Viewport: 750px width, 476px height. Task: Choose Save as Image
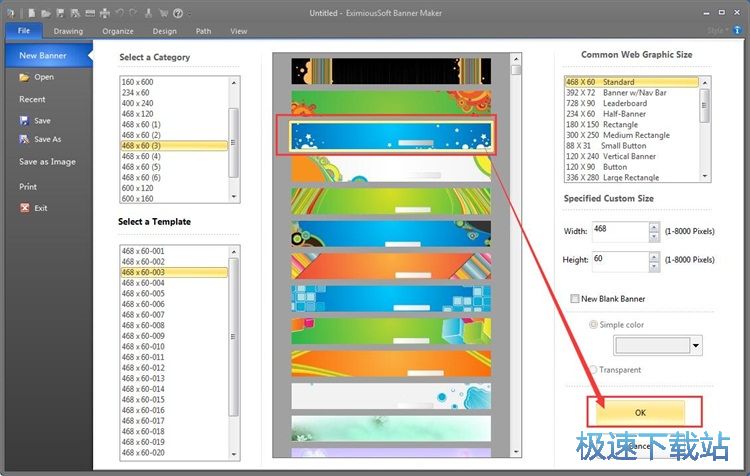pos(47,162)
